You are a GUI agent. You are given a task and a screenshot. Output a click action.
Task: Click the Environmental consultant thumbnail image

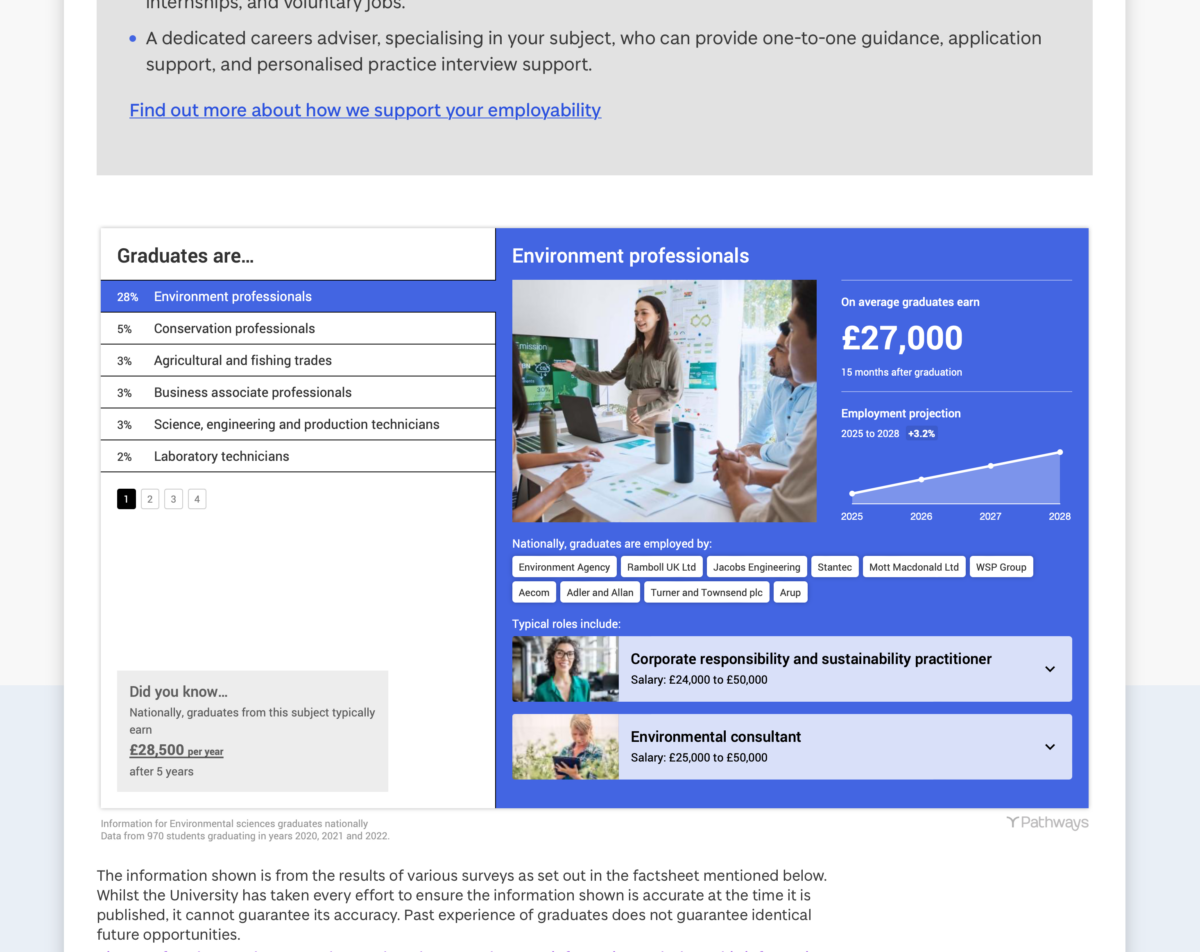click(x=565, y=747)
